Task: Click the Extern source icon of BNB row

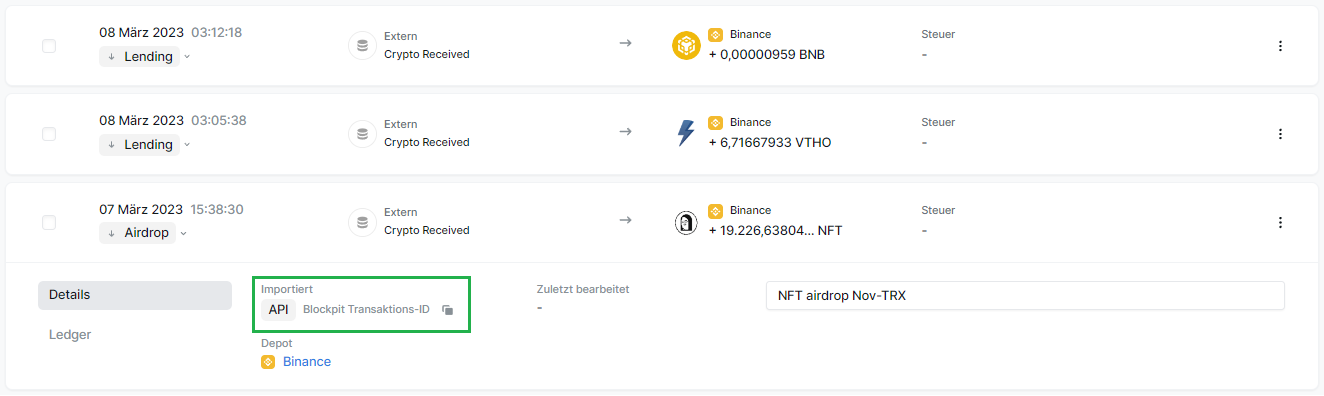Action: (362, 46)
